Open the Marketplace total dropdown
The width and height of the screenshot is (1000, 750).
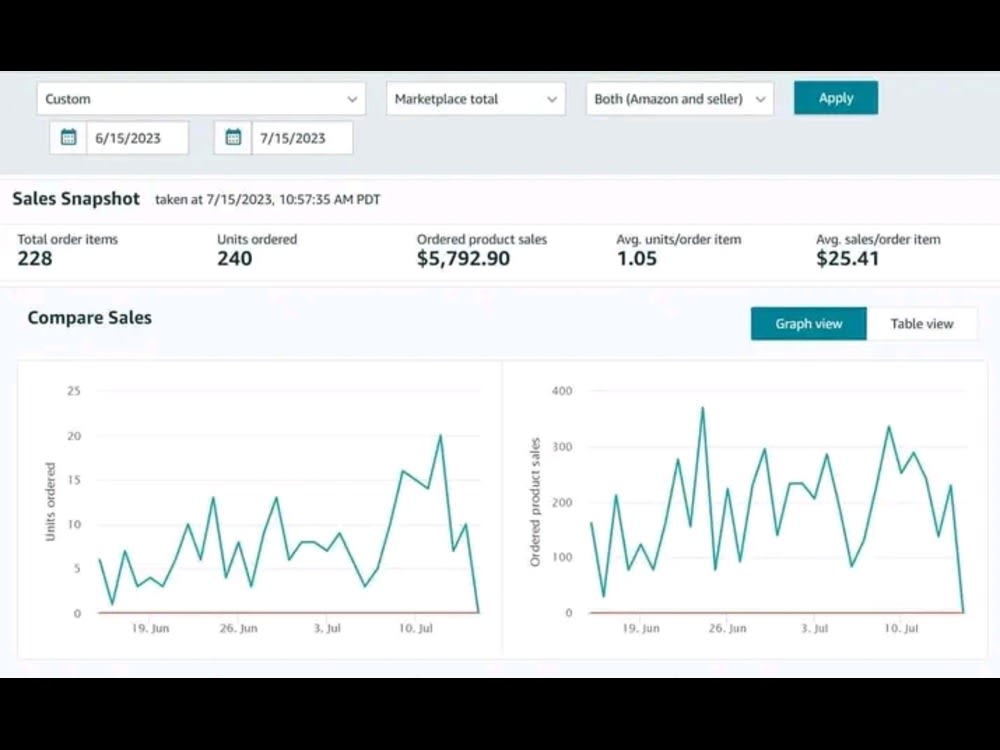click(x=476, y=99)
